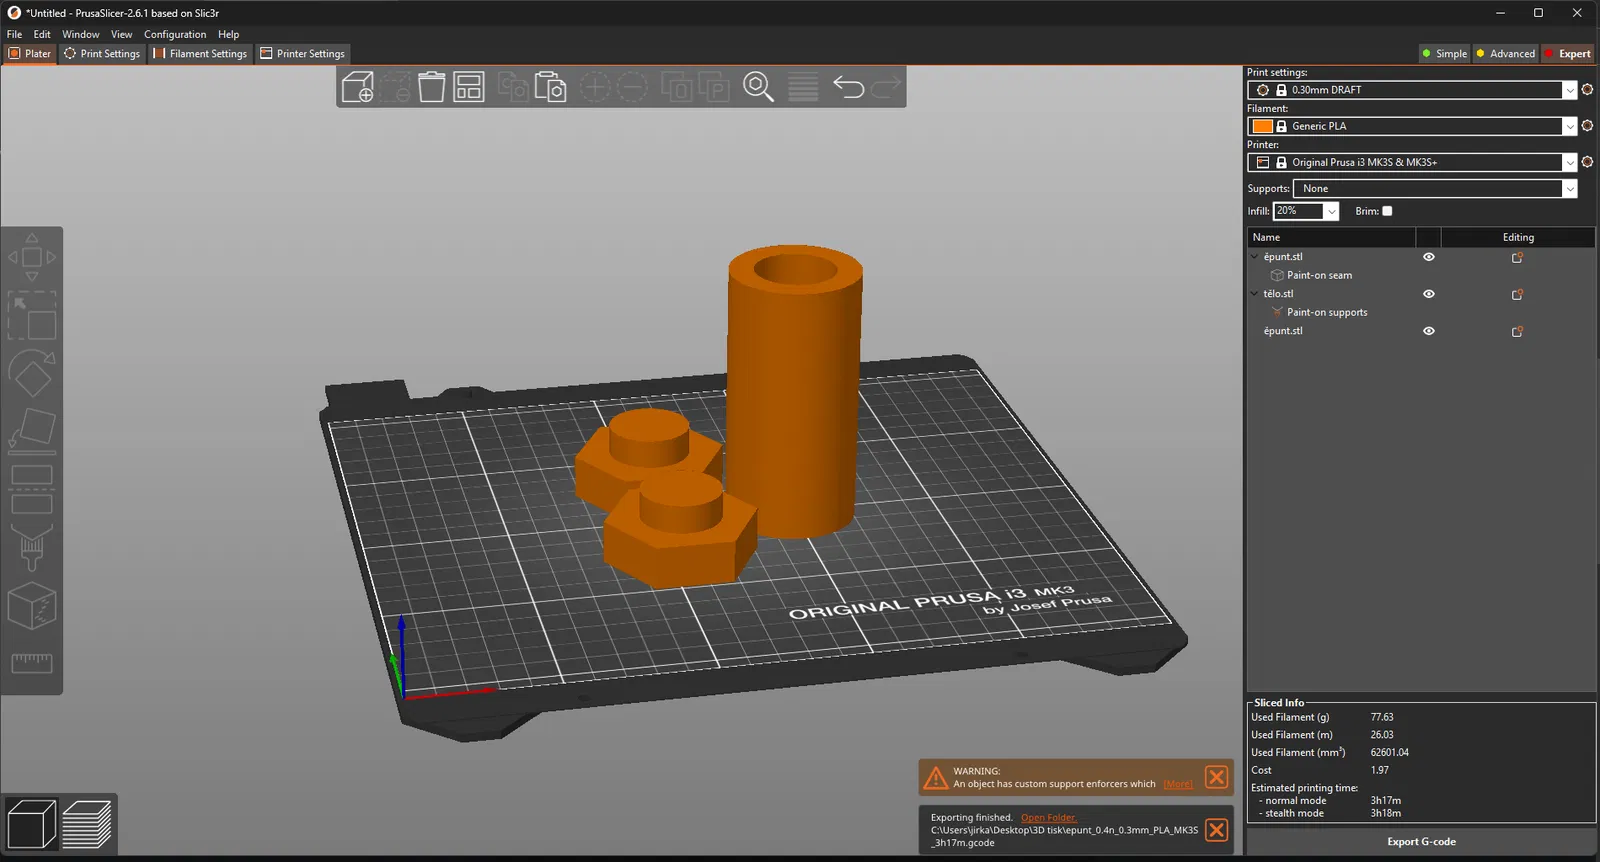Switch to the Printer Settings tab
This screenshot has width=1600, height=862.
click(302, 54)
